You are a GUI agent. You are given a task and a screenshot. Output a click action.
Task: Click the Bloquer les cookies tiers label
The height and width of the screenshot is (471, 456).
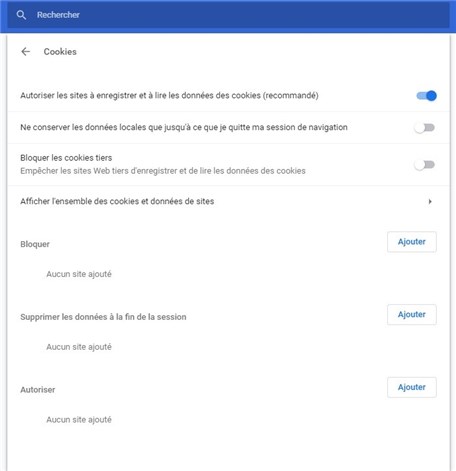click(x=66, y=158)
